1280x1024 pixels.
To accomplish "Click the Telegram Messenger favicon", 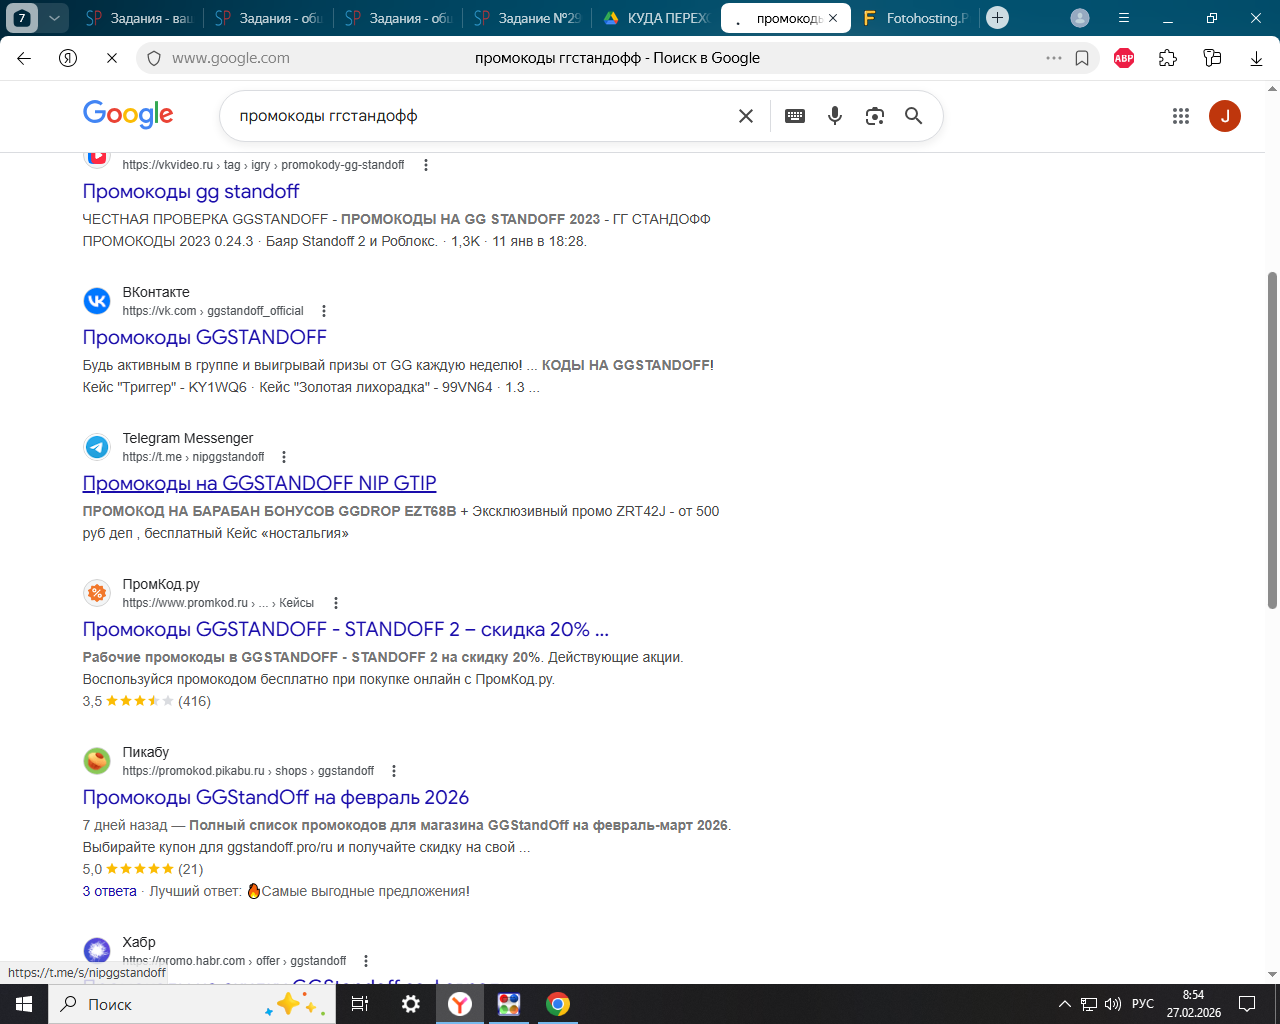I will (97, 447).
